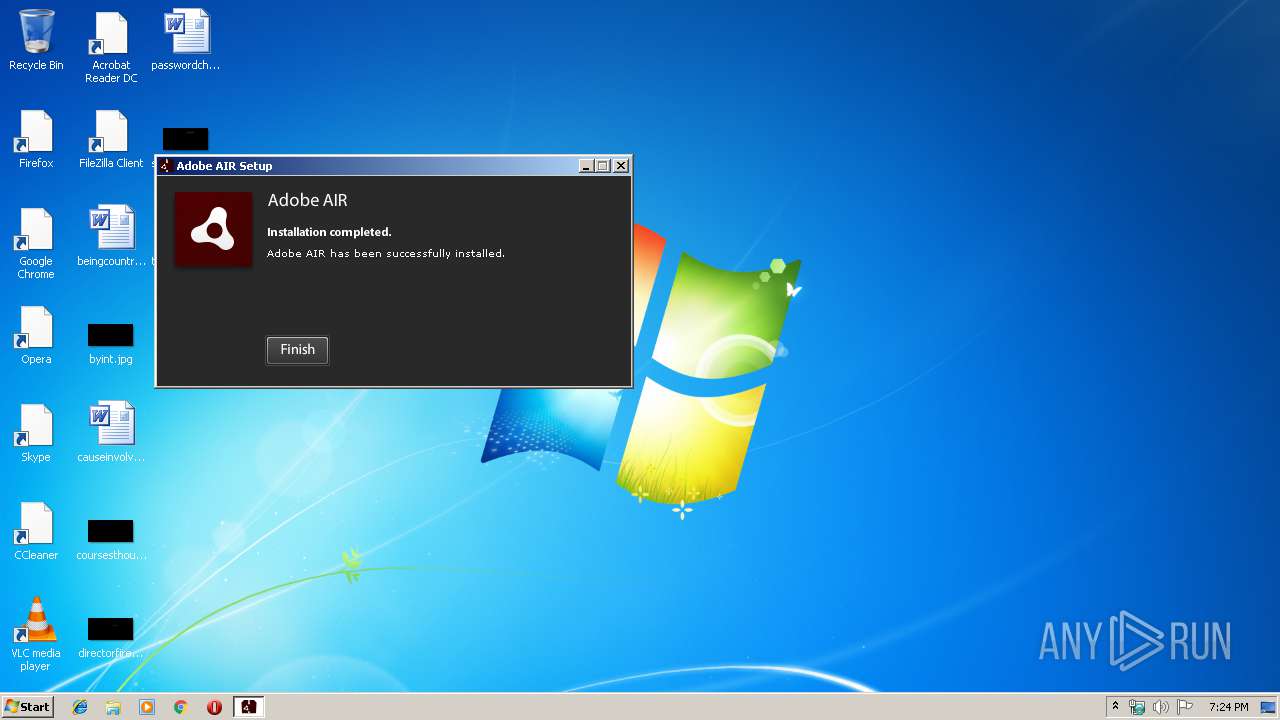Viewport: 1280px width, 720px height.
Task: Click "Adobe AIR has been successfully installed." text
Action: [x=386, y=254]
